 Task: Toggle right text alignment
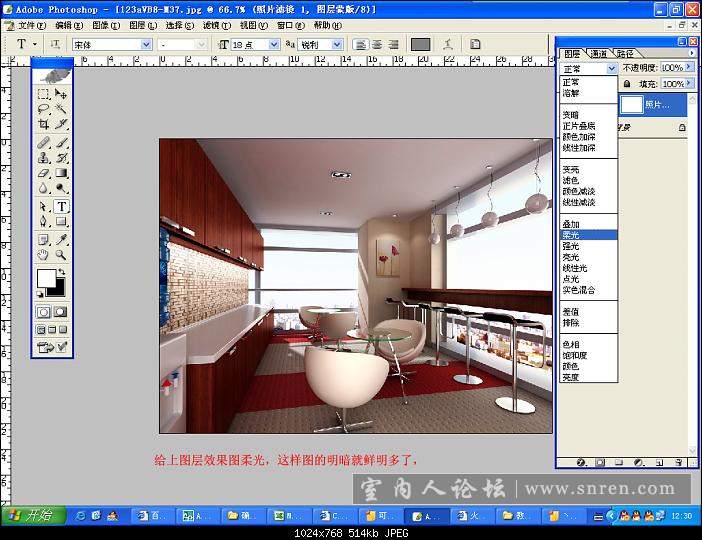pyautogui.click(x=393, y=44)
